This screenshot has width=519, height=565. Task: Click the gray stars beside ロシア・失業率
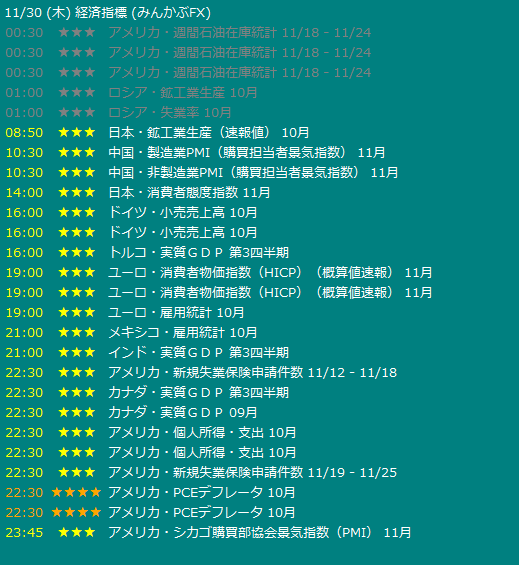click(x=77, y=112)
